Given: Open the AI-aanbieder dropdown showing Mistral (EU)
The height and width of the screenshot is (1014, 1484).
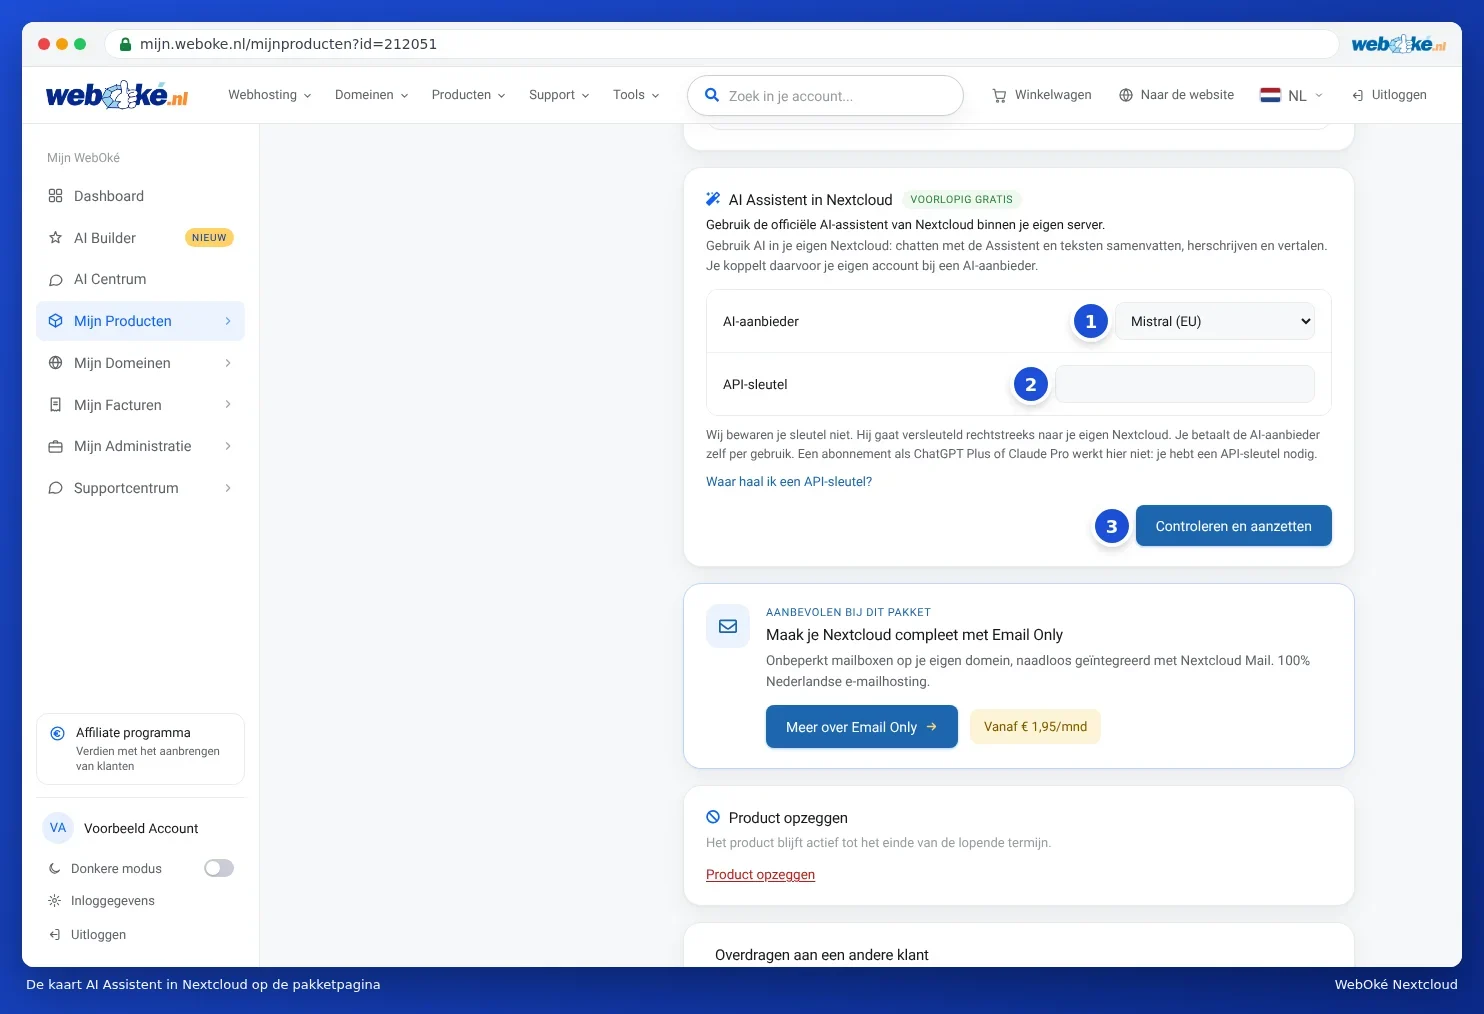Looking at the screenshot, I should [x=1215, y=321].
